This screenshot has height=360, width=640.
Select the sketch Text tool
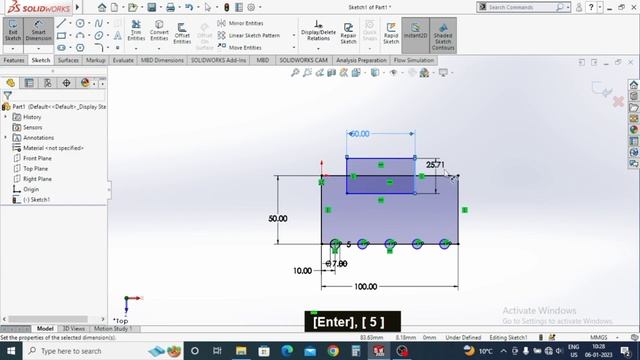(x=118, y=36)
